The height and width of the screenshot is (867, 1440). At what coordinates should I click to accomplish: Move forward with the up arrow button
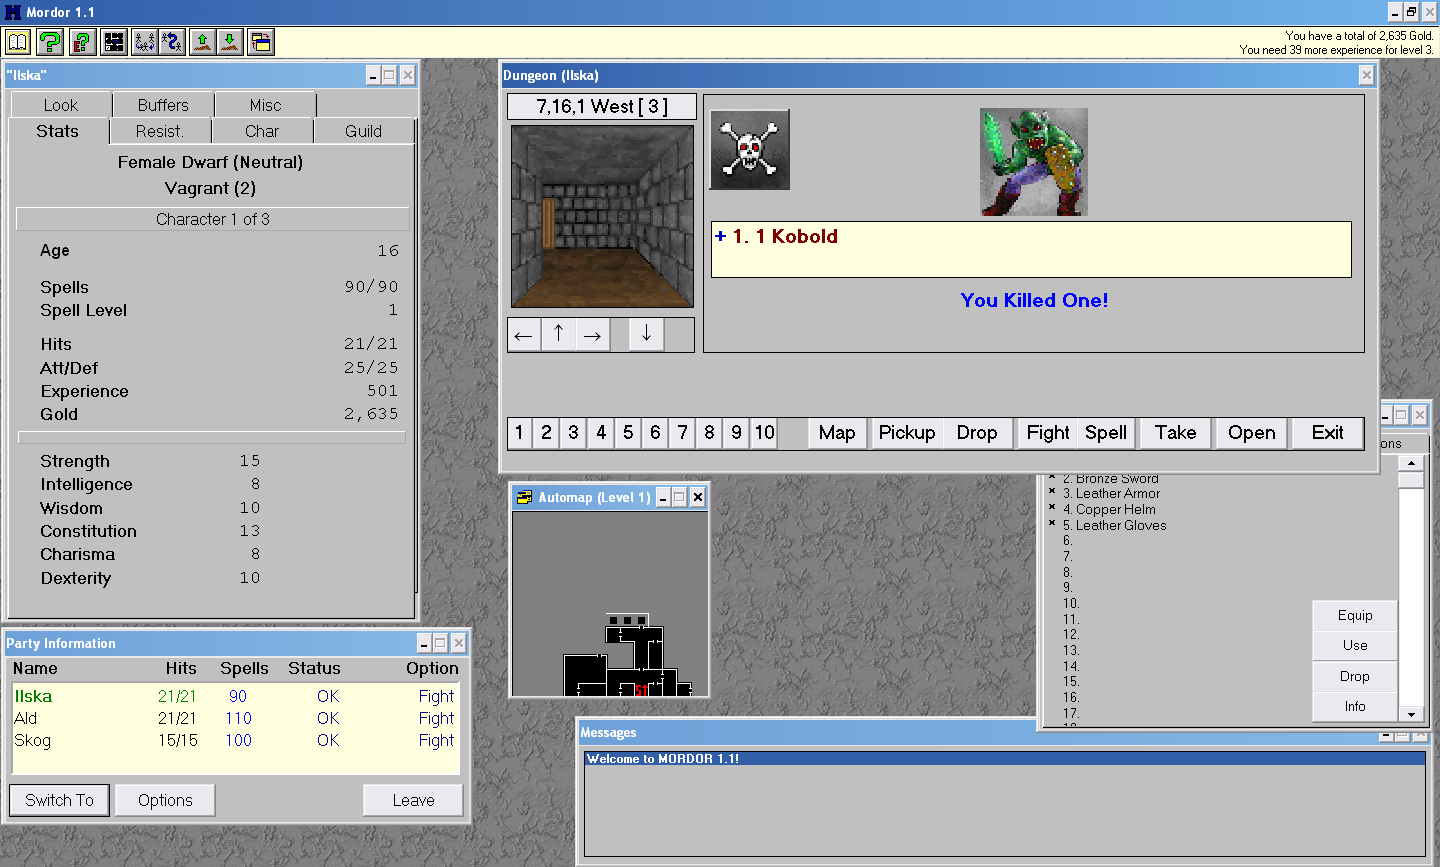558,335
